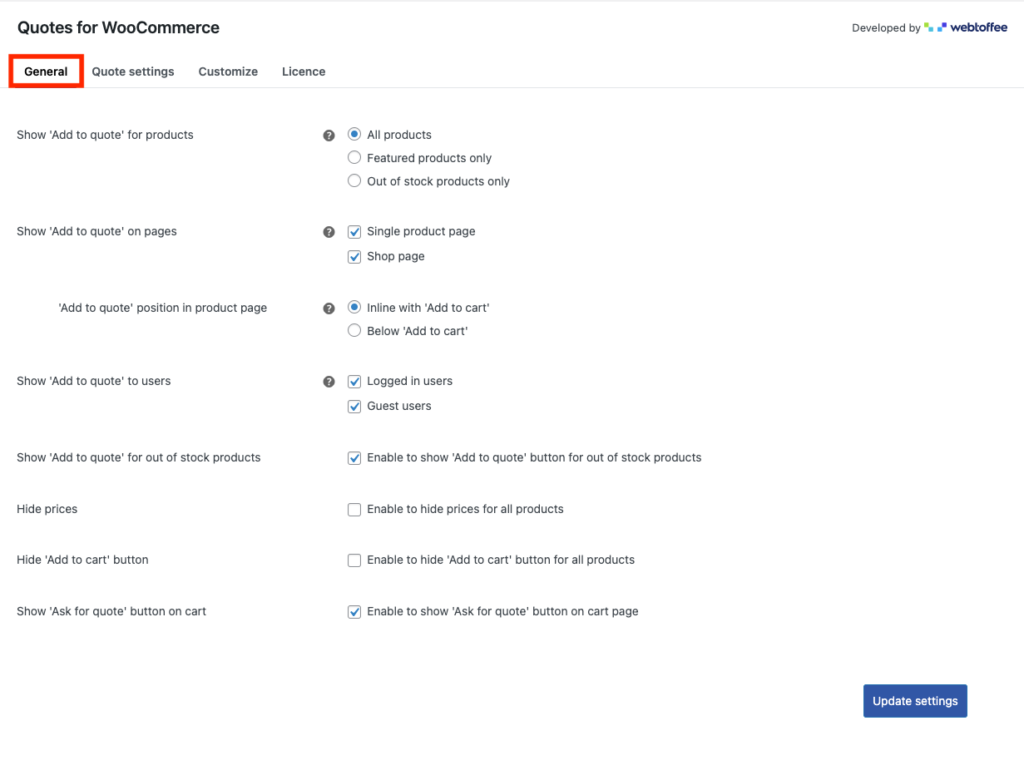Select the All products radio option
Screen dimensions: 1024x765
(x=354, y=134)
